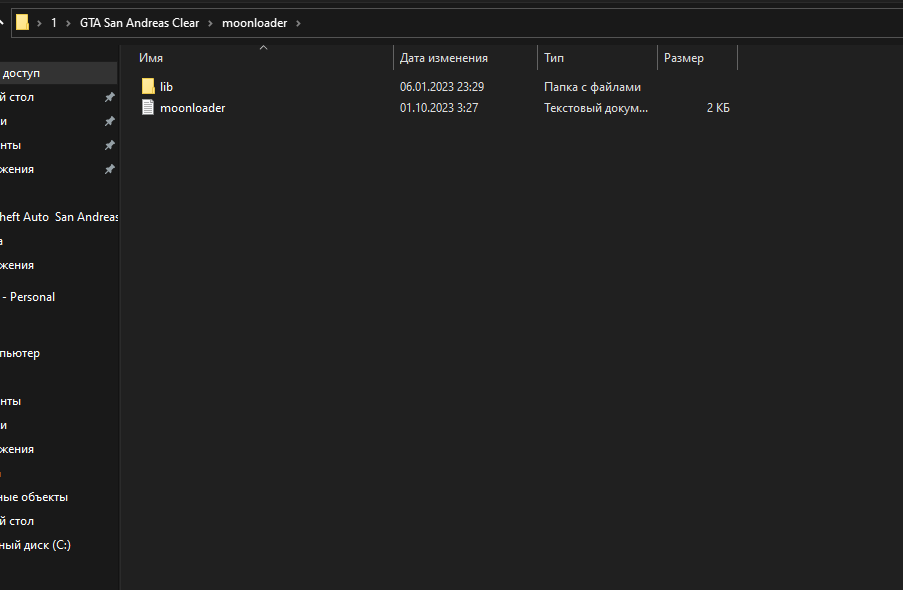Navigate to the "1" breadcrumb folder

54,22
